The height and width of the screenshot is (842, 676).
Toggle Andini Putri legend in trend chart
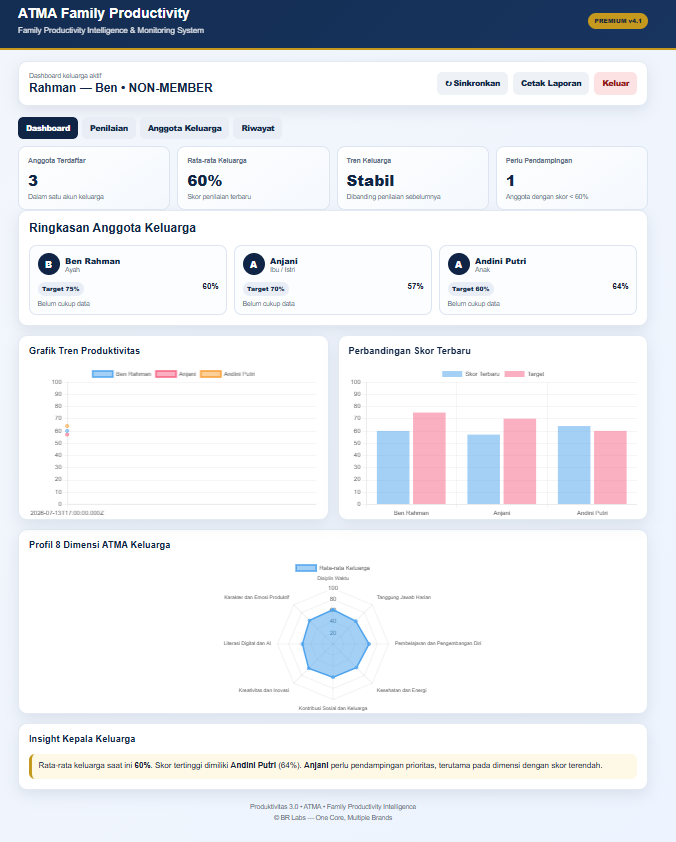[228, 374]
